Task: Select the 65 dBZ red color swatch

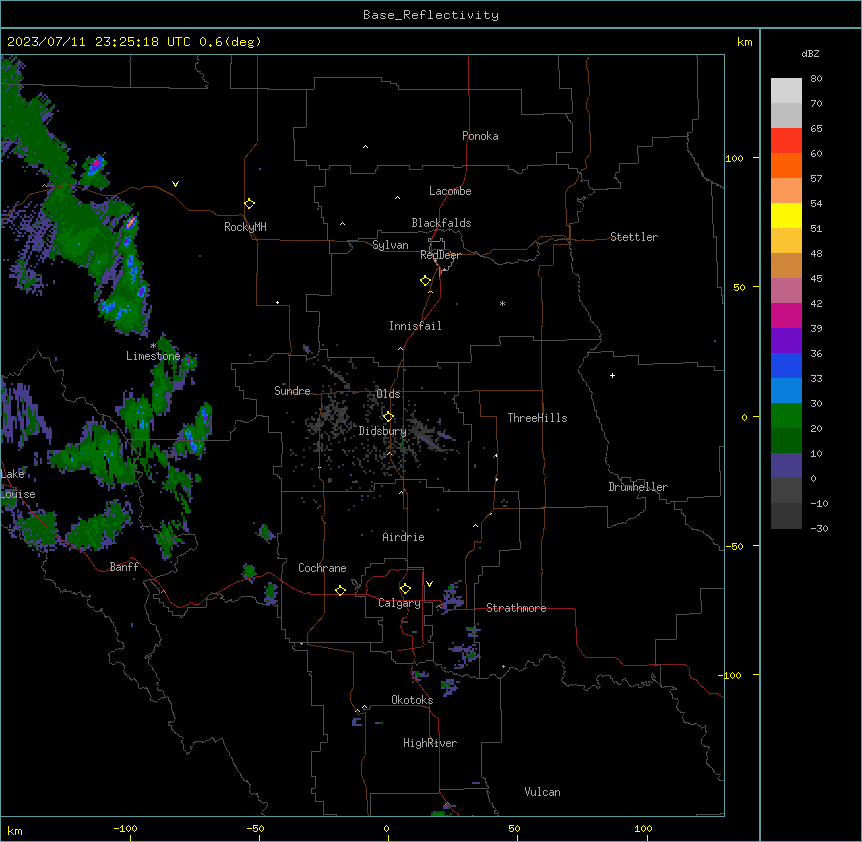Action: pos(786,140)
